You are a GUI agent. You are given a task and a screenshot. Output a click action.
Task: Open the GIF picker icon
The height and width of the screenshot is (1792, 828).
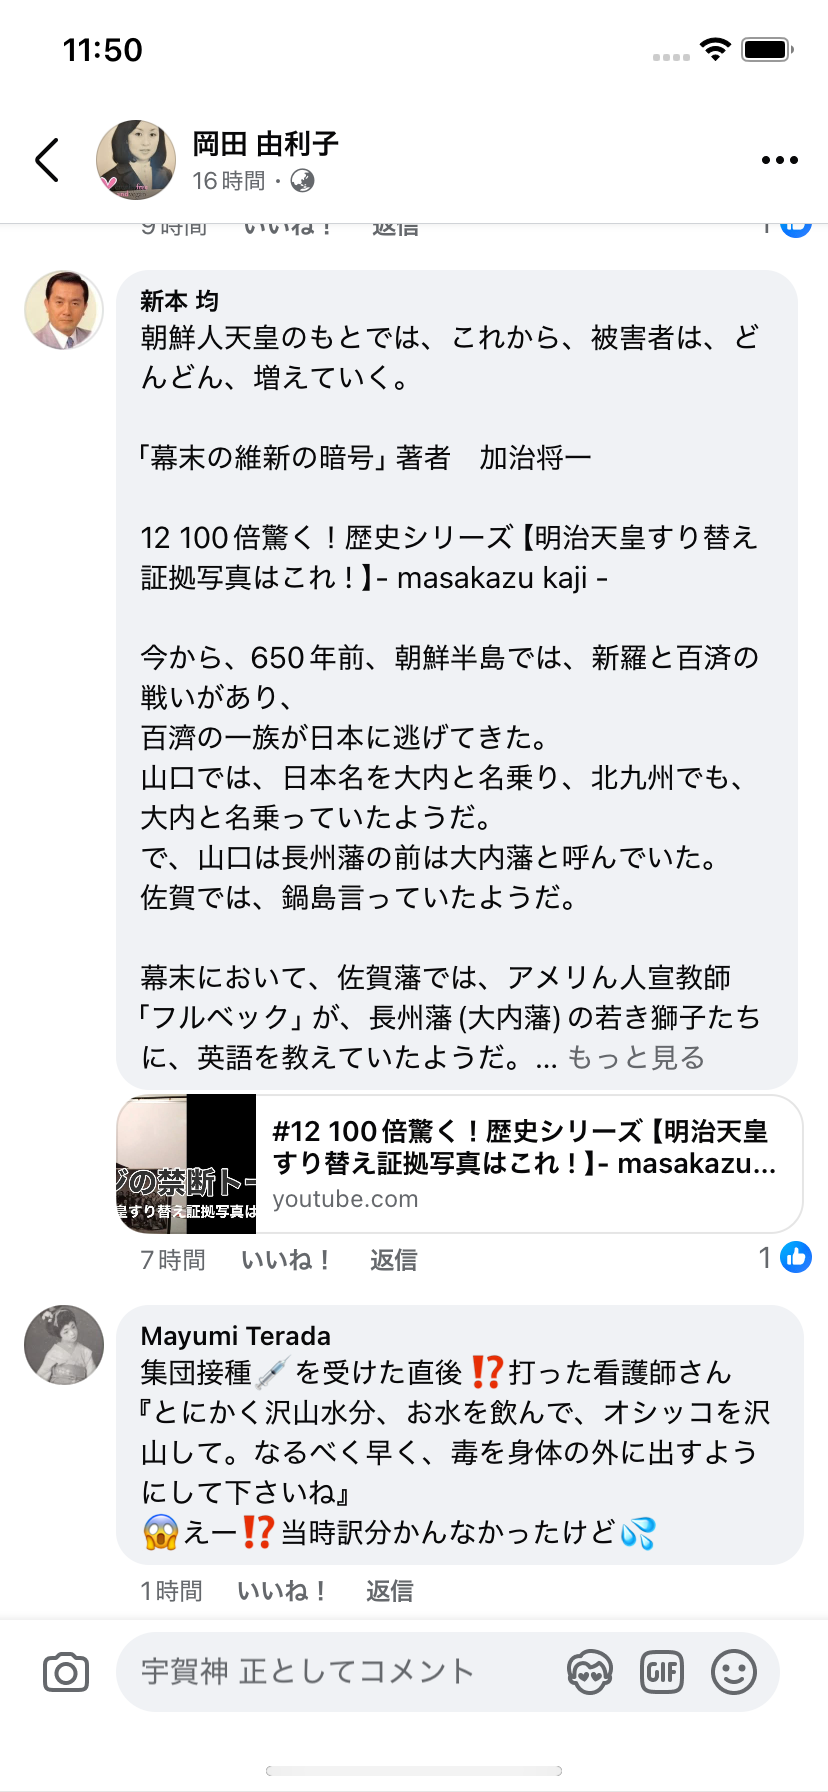coord(662,1672)
